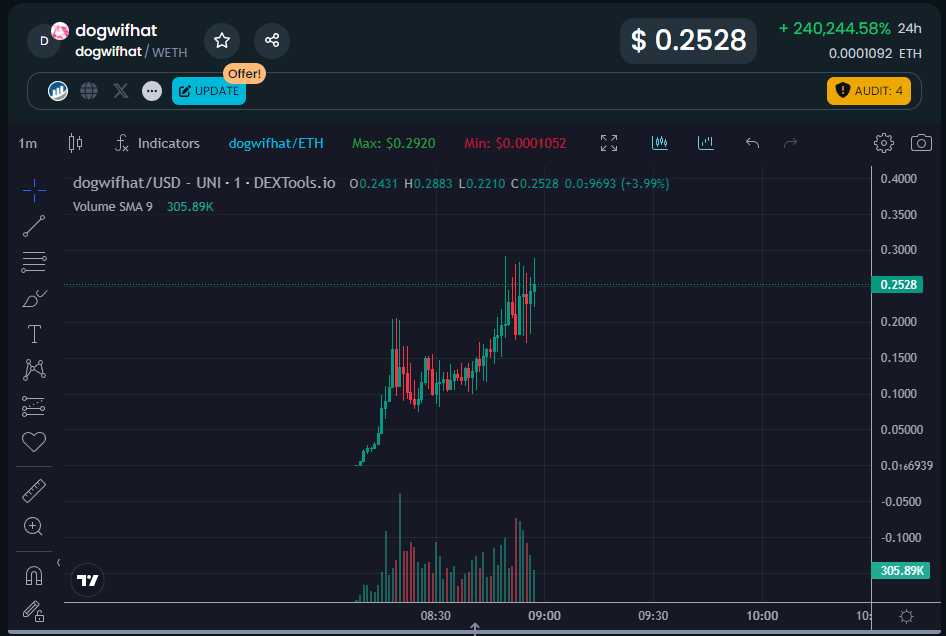Redo the chart action
The width and height of the screenshot is (946, 636).
point(790,143)
